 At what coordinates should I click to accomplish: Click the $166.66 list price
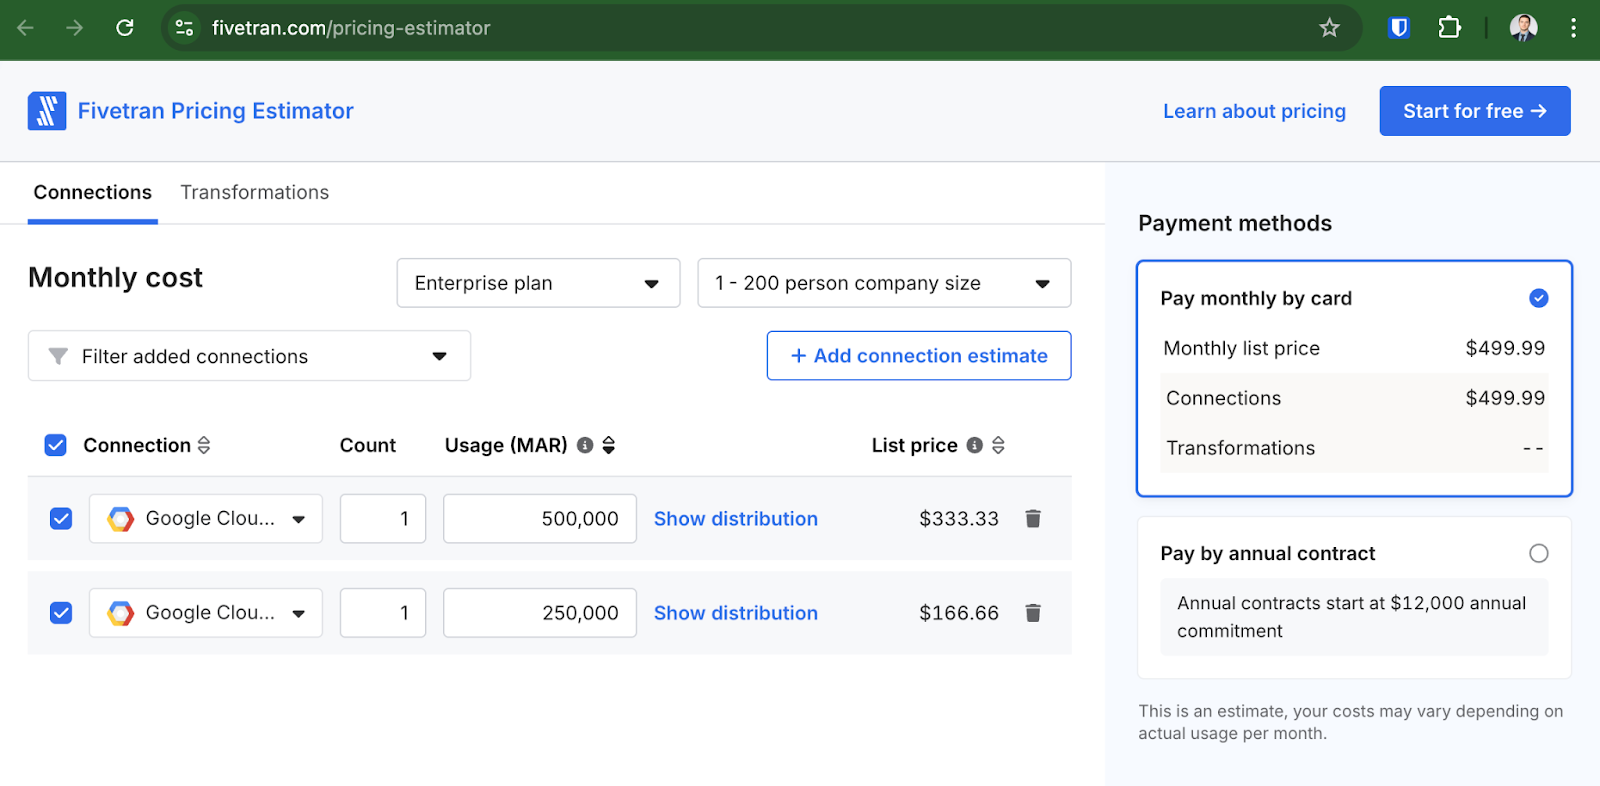pyautogui.click(x=959, y=612)
